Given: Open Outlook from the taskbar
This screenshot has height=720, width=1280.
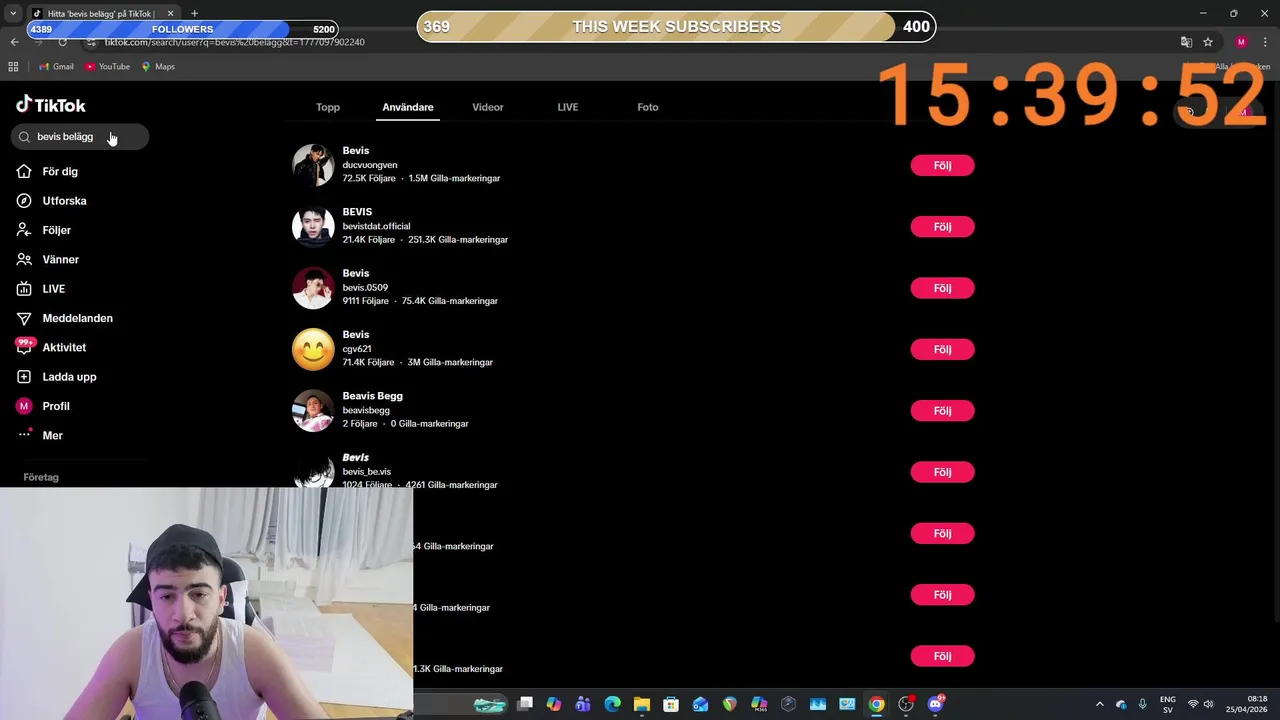Looking at the screenshot, I should 700,704.
